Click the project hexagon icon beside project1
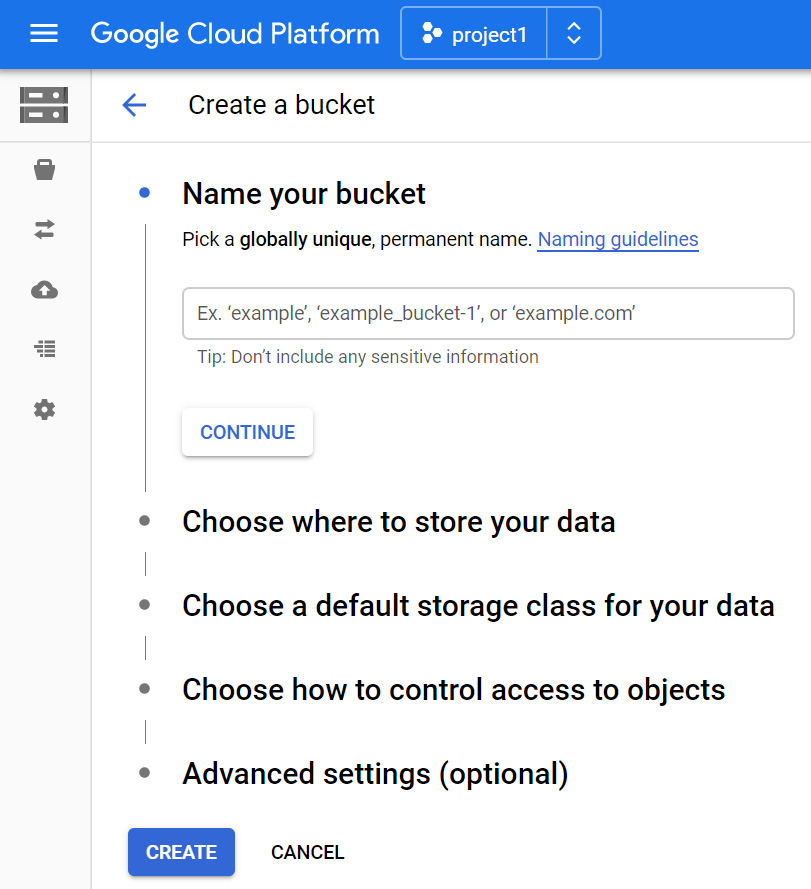Image resolution: width=811 pixels, height=889 pixels. [x=432, y=33]
